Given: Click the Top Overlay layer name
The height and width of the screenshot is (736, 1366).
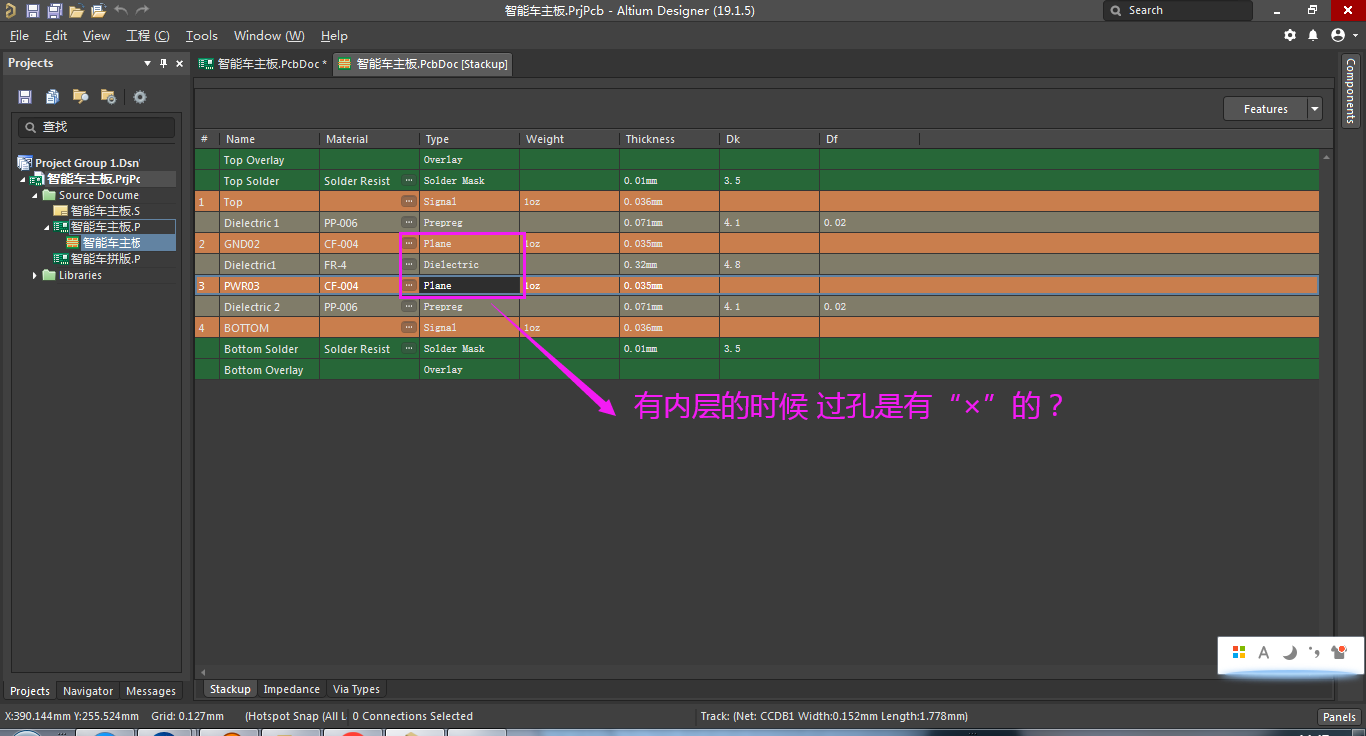Looking at the screenshot, I should [254, 160].
